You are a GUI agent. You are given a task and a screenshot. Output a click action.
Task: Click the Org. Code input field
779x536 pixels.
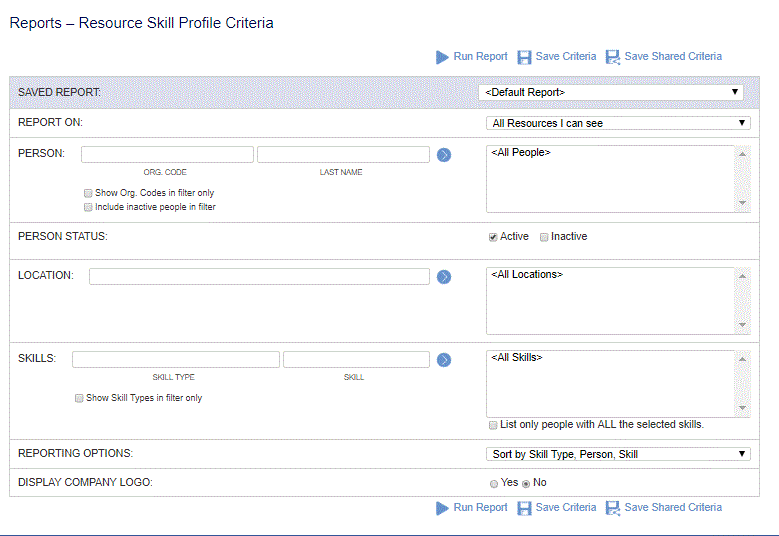tap(167, 154)
